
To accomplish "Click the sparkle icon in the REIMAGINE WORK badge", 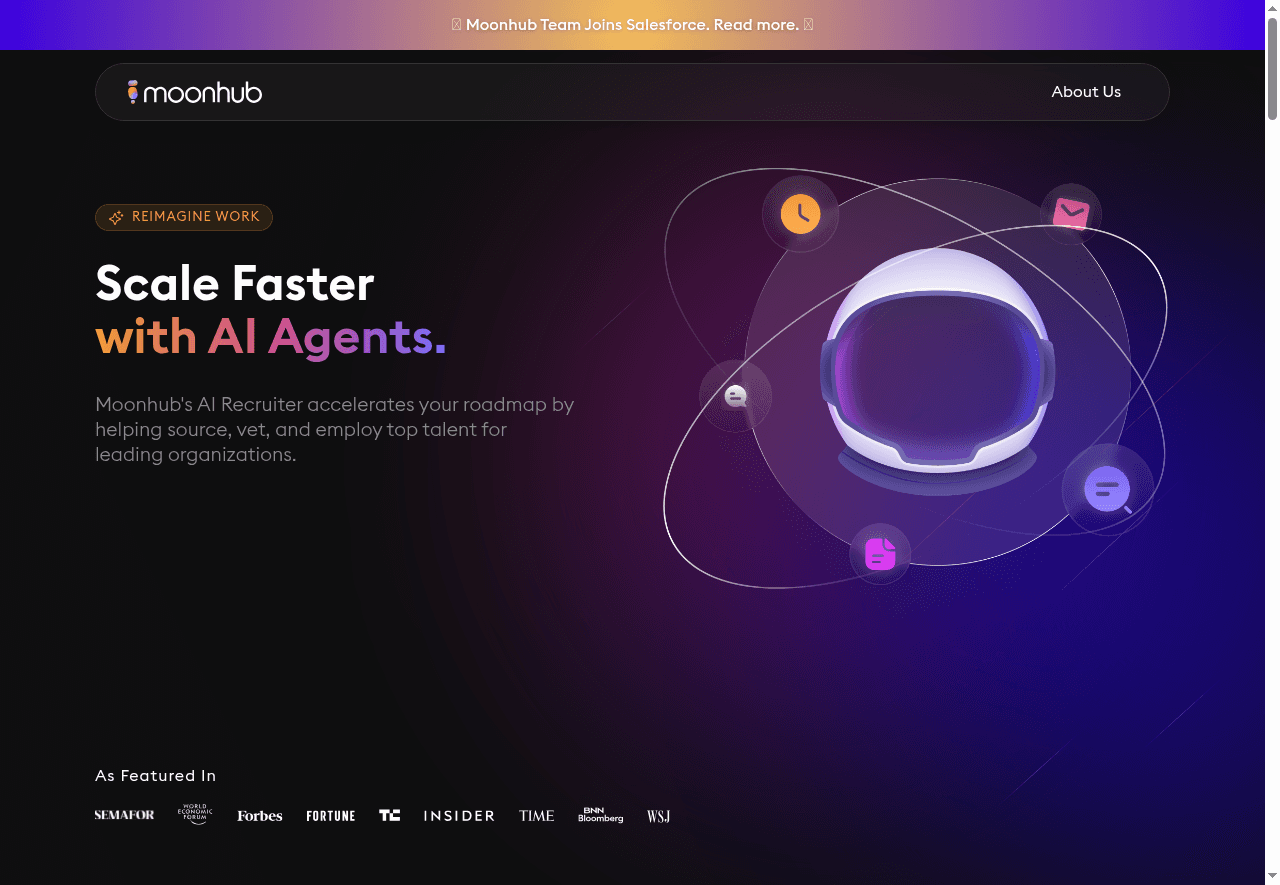I will tap(116, 217).
